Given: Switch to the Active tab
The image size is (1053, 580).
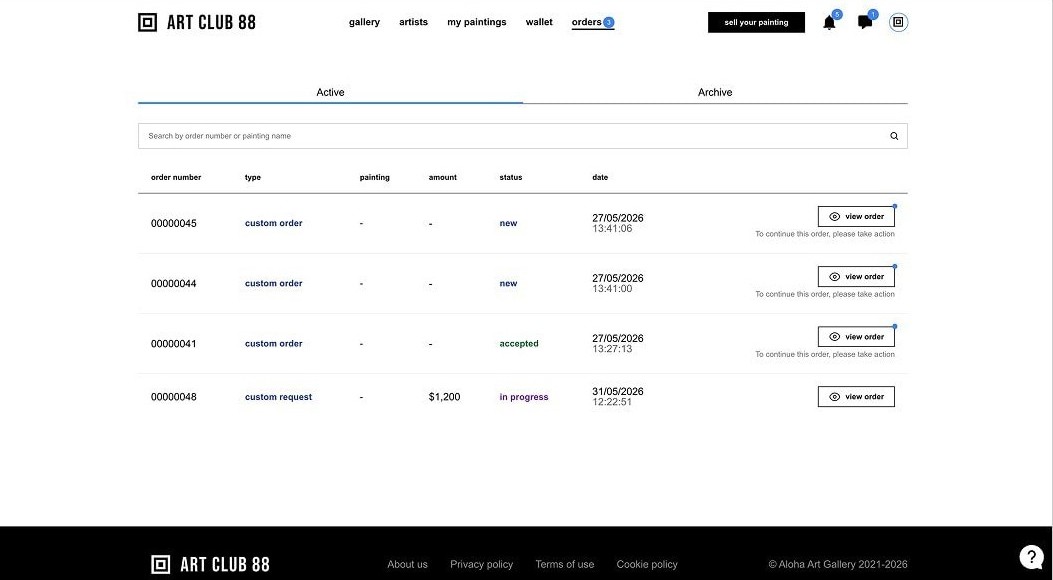Looking at the screenshot, I should coord(330,92).
